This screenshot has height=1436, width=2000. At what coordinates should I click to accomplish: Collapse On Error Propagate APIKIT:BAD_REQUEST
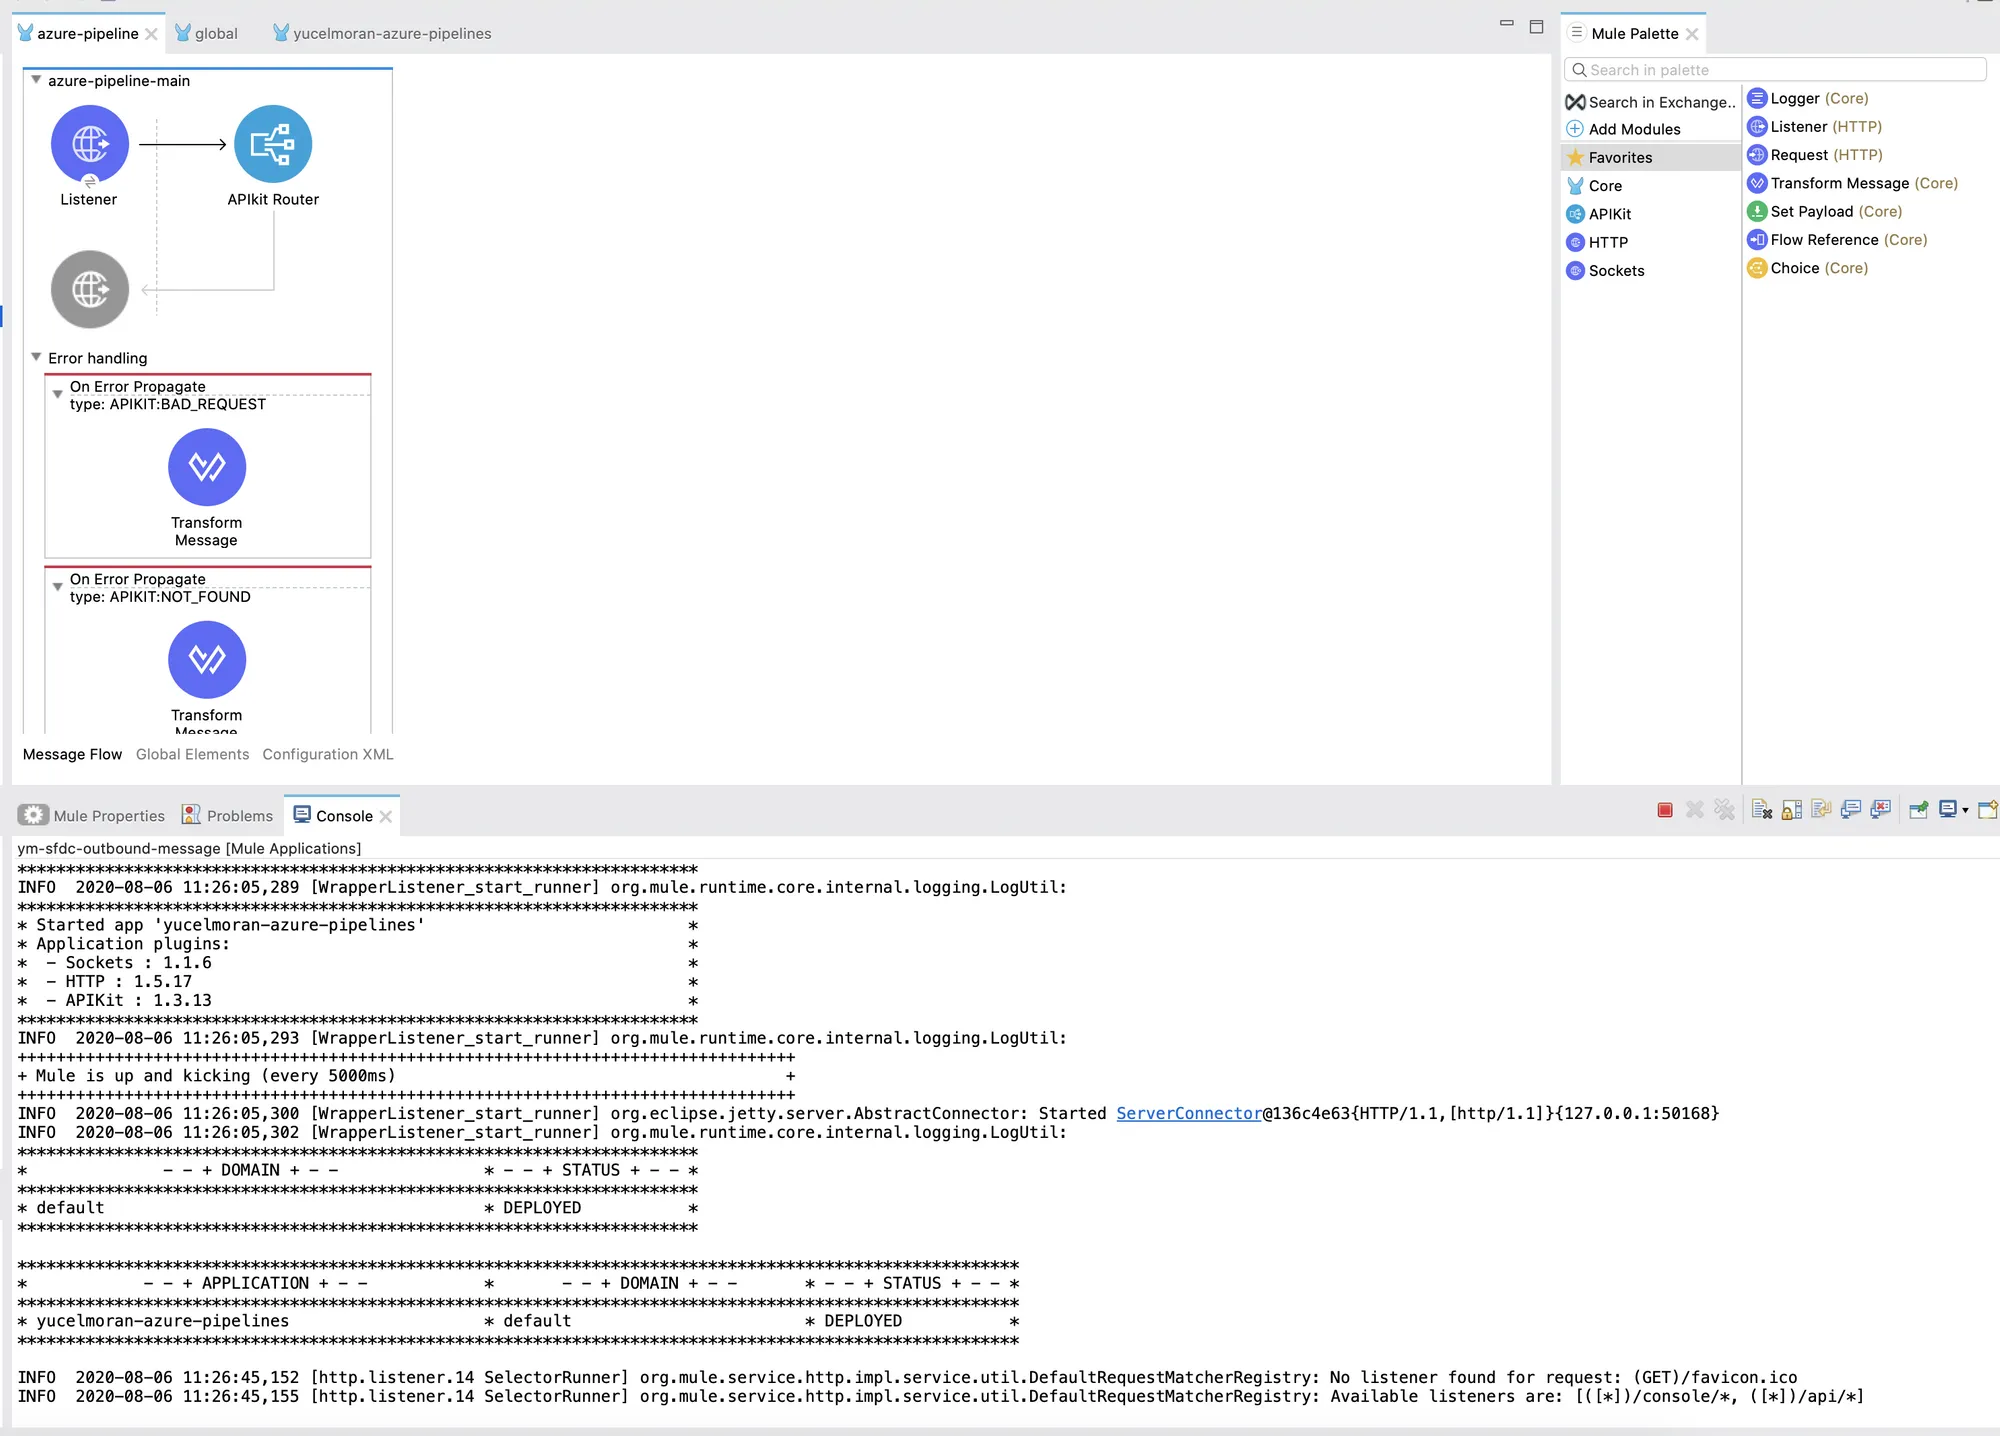click(58, 394)
